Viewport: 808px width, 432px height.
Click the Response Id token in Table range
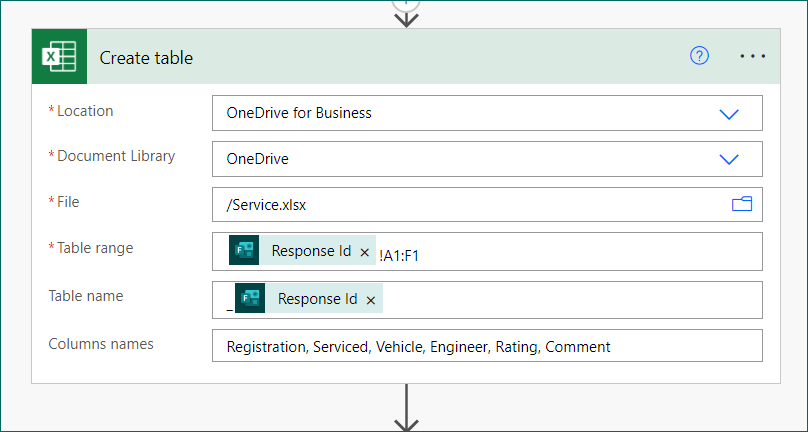311,251
